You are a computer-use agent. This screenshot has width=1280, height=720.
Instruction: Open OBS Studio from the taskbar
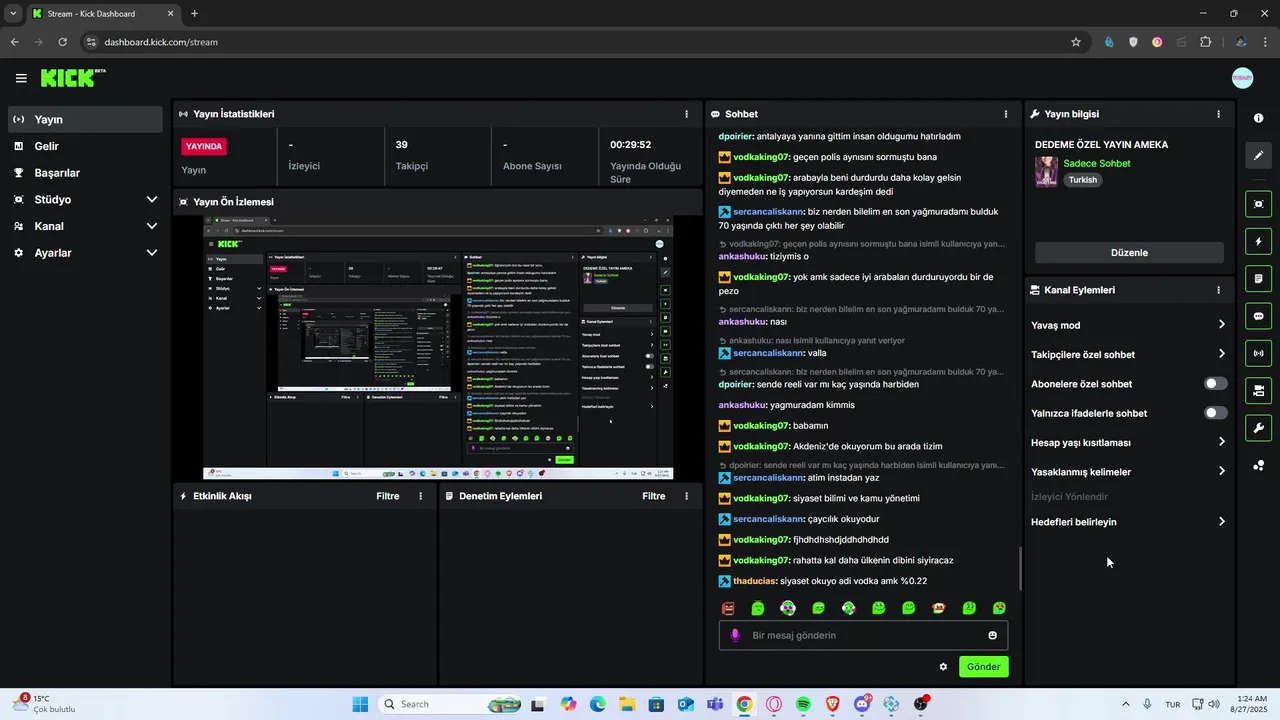tap(920, 704)
